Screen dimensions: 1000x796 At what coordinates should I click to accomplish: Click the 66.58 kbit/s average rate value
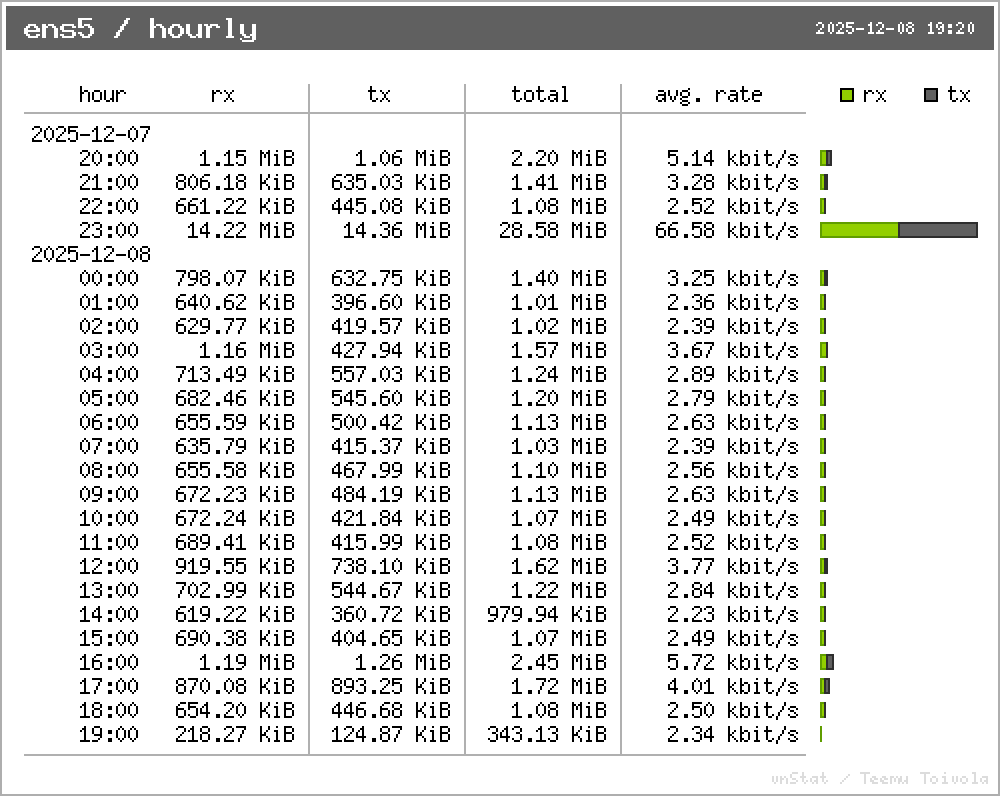pos(733,231)
